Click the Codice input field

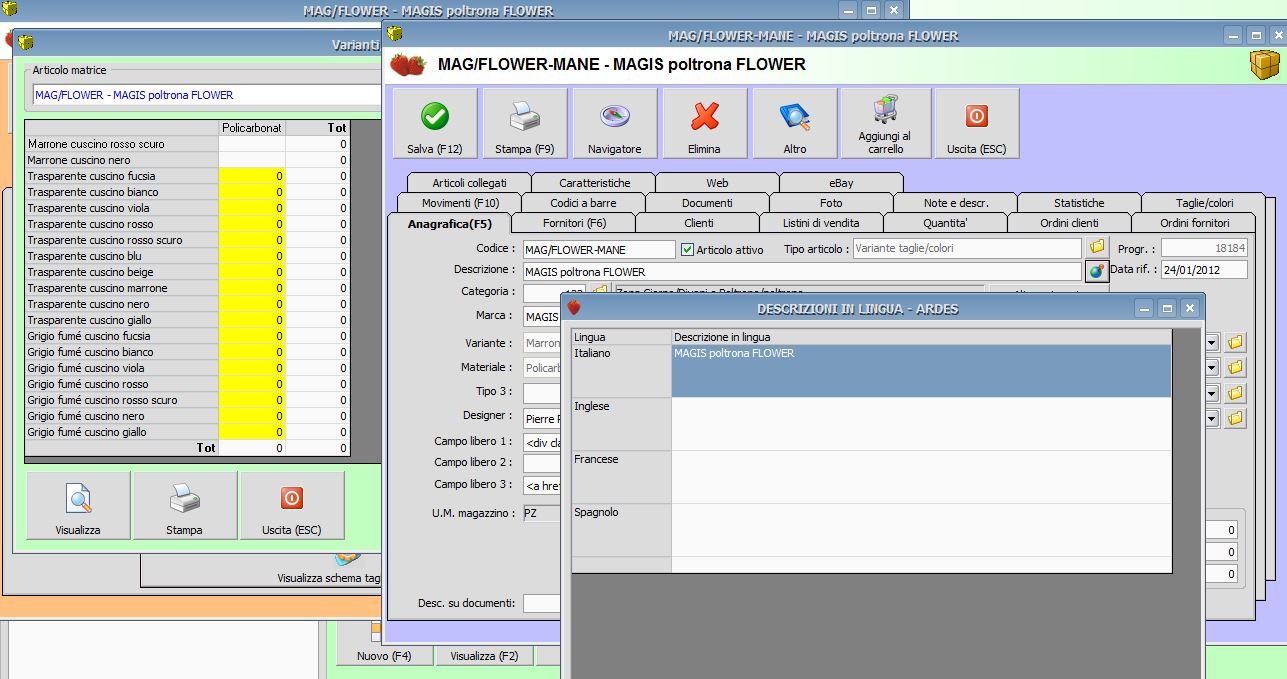[x=599, y=249]
